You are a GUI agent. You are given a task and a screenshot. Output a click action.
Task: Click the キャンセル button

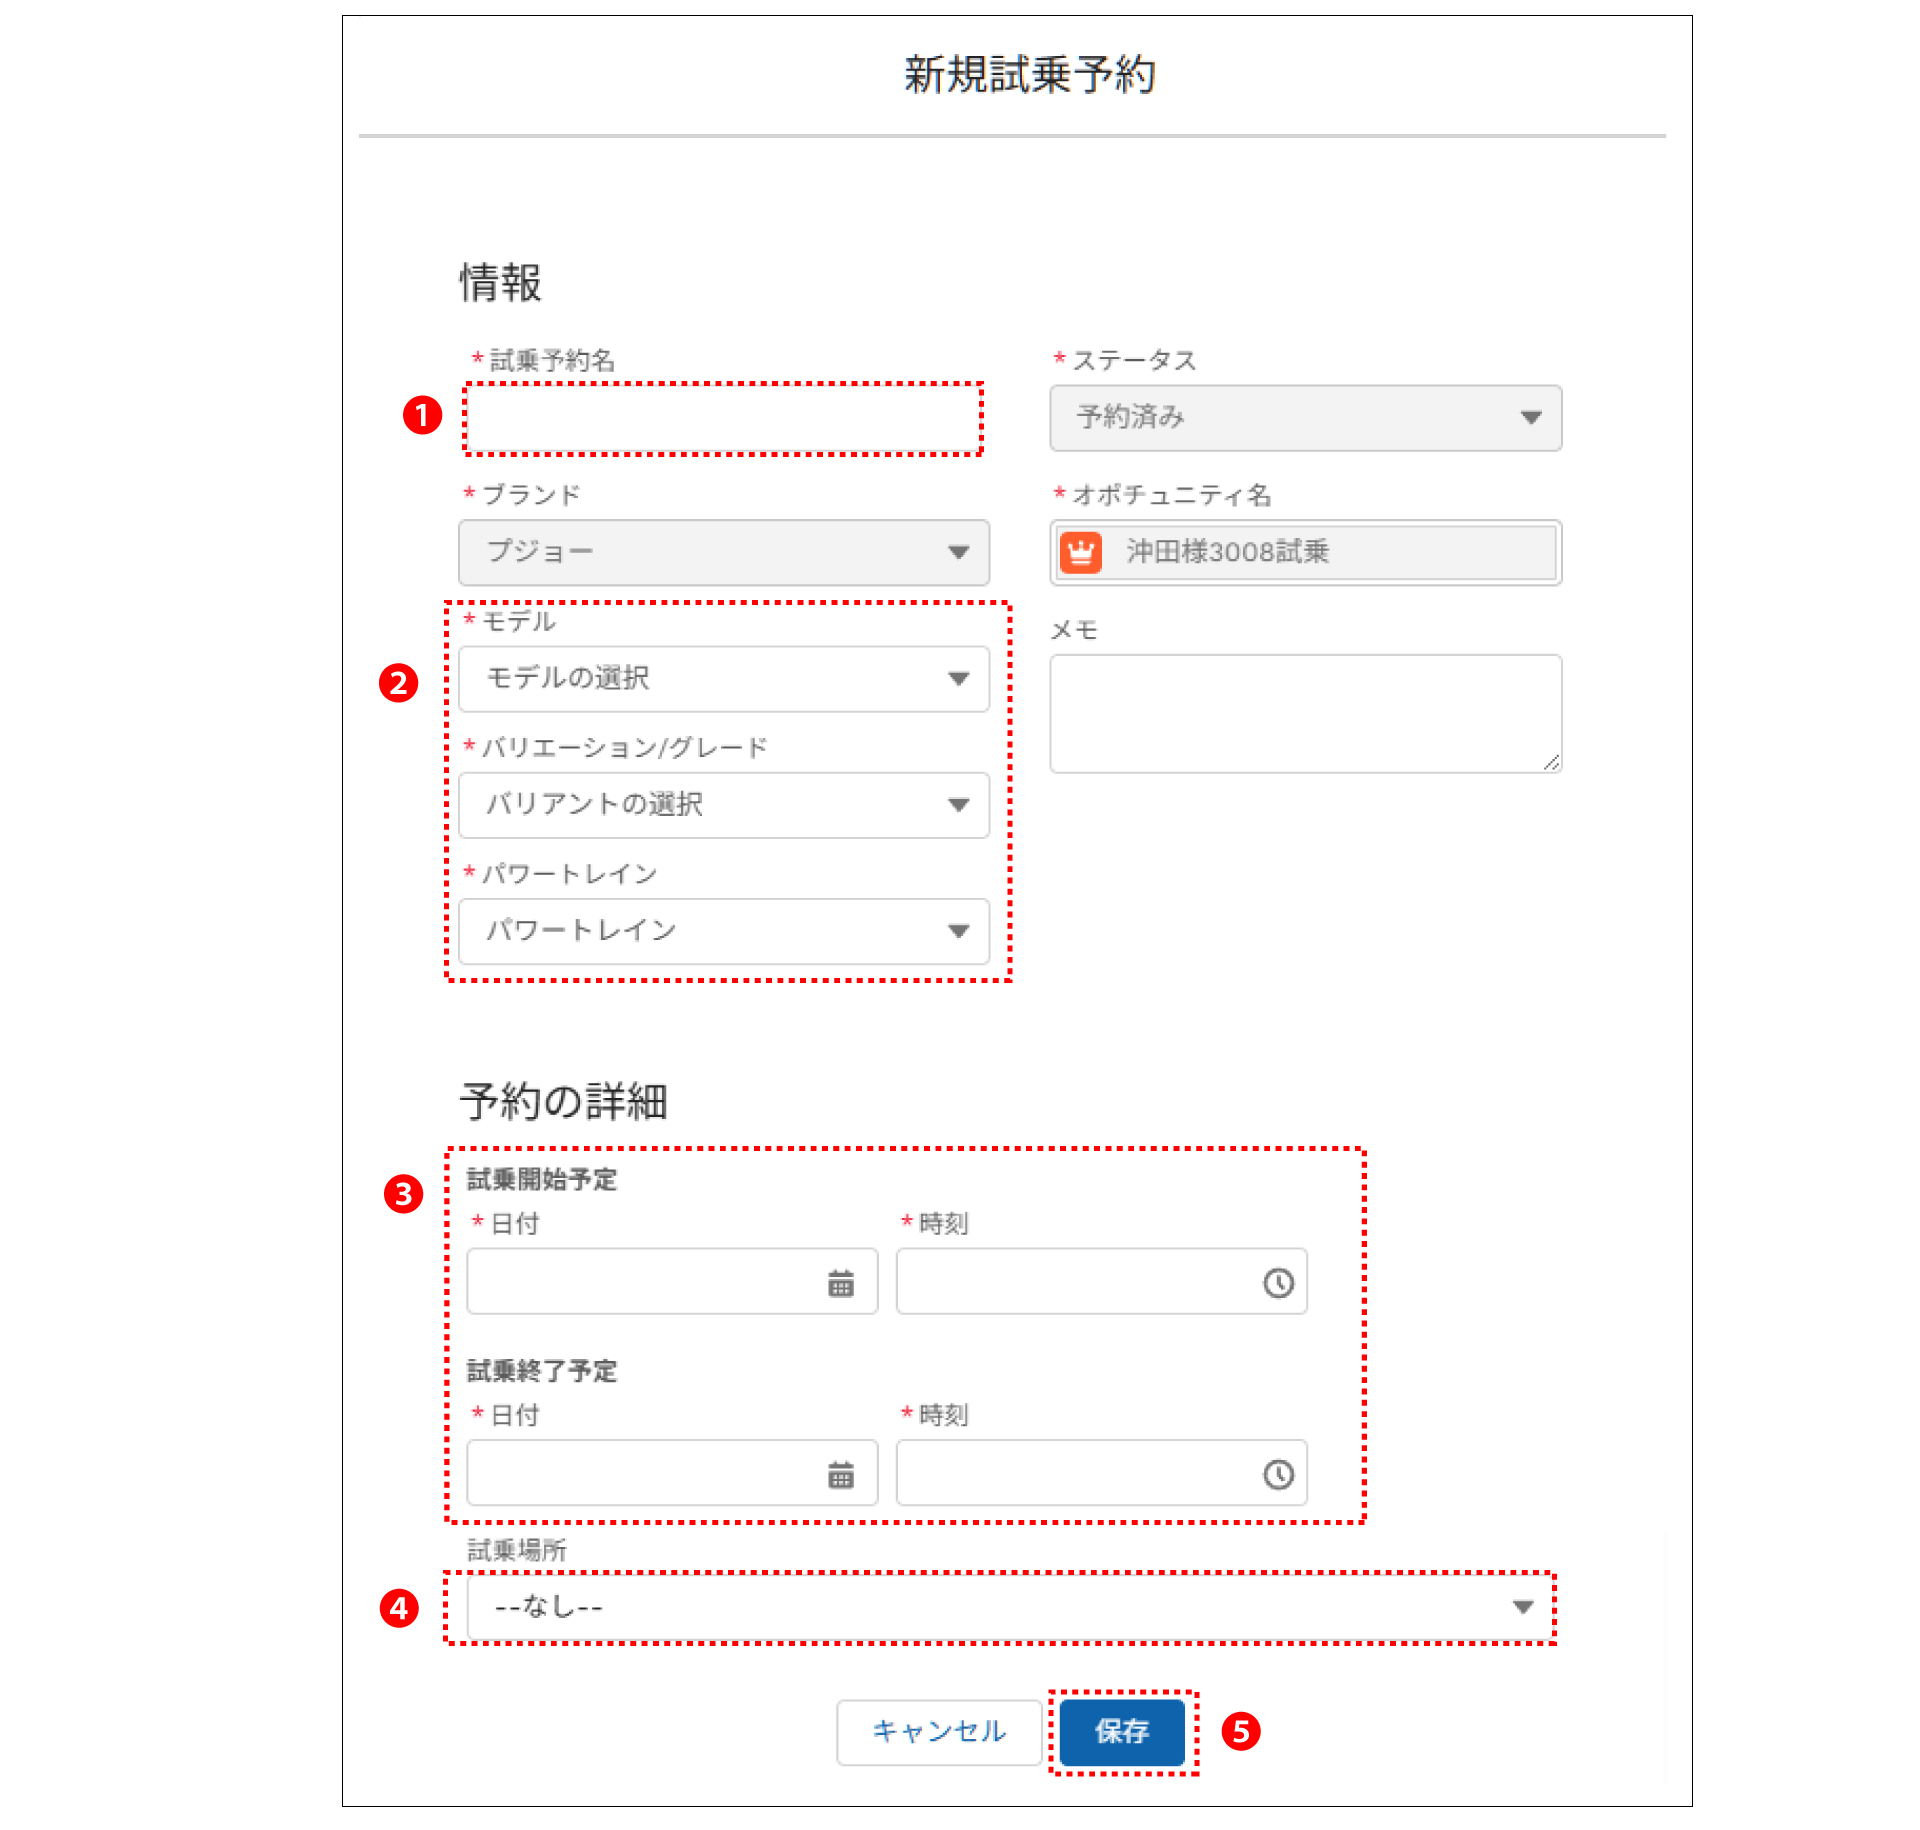pyautogui.click(x=938, y=1731)
